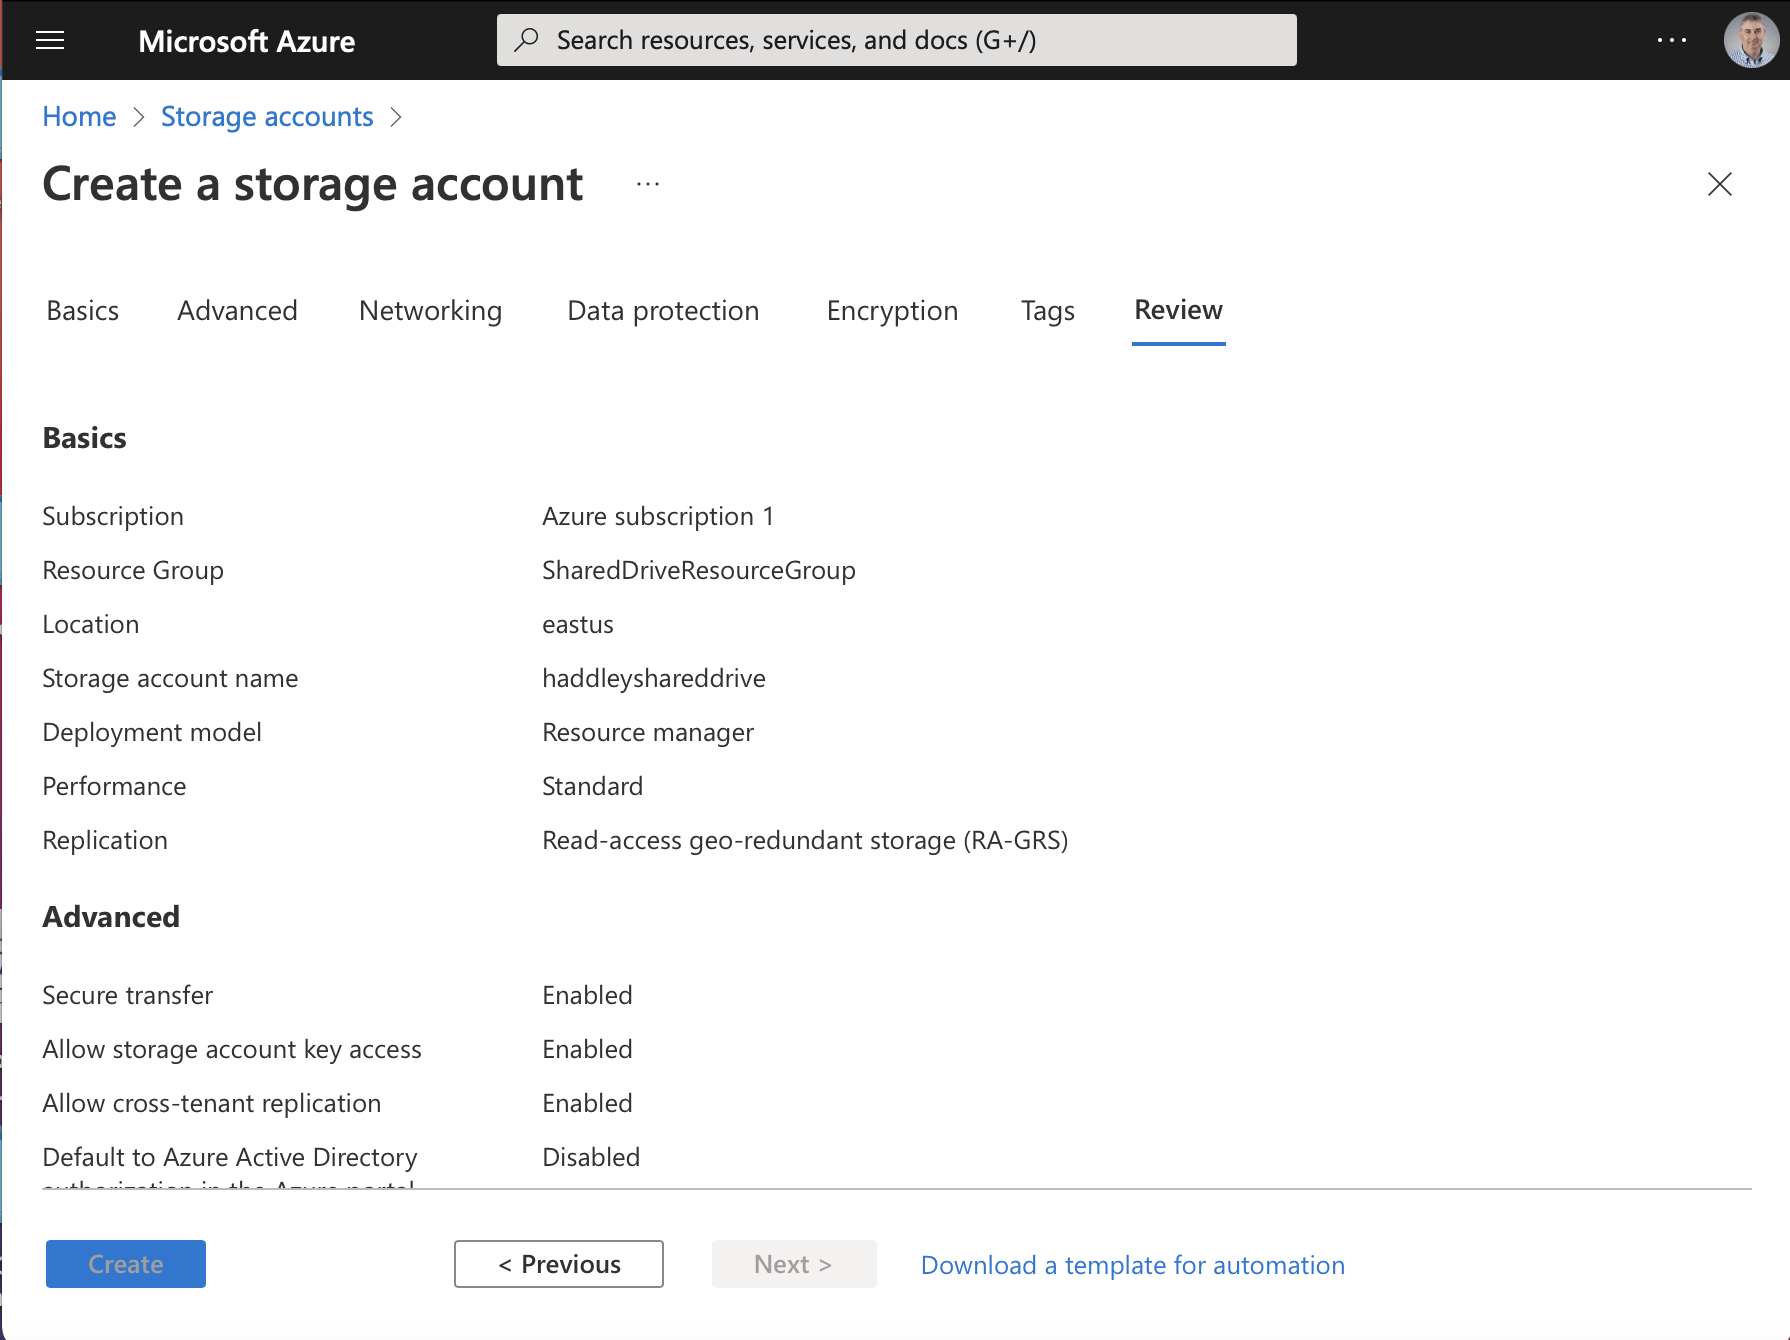Go to Home breadcrumb
This screenshot has height=1340, width=1790.
(79, 117)
